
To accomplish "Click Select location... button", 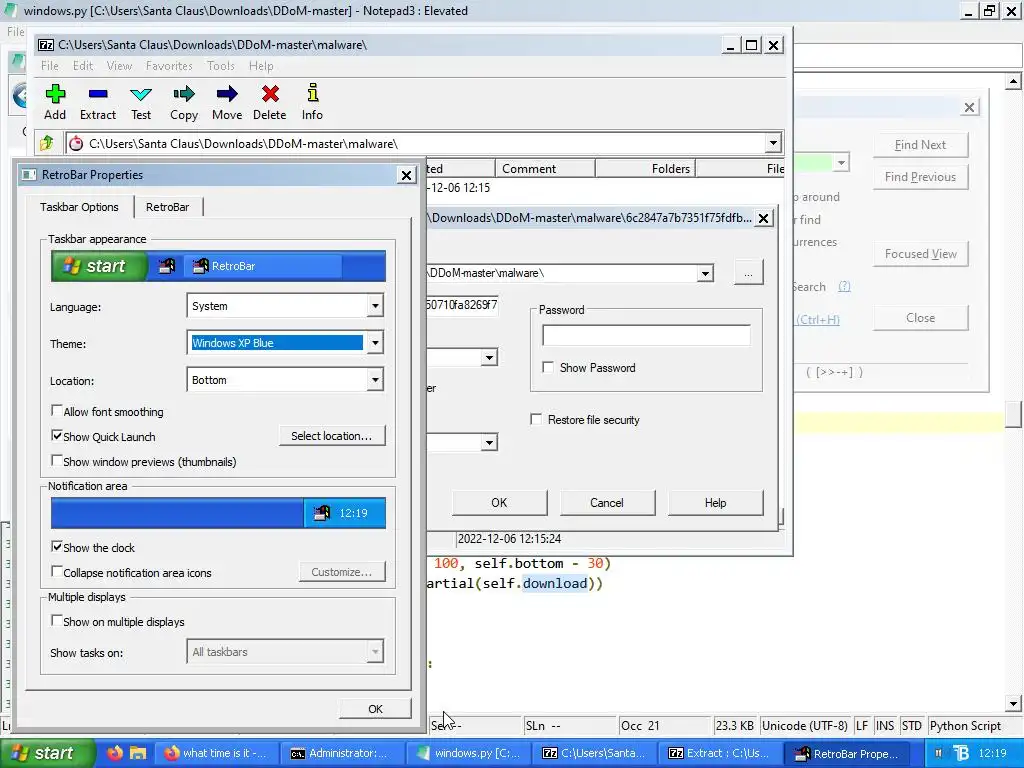I will click(x=332, y=436).
